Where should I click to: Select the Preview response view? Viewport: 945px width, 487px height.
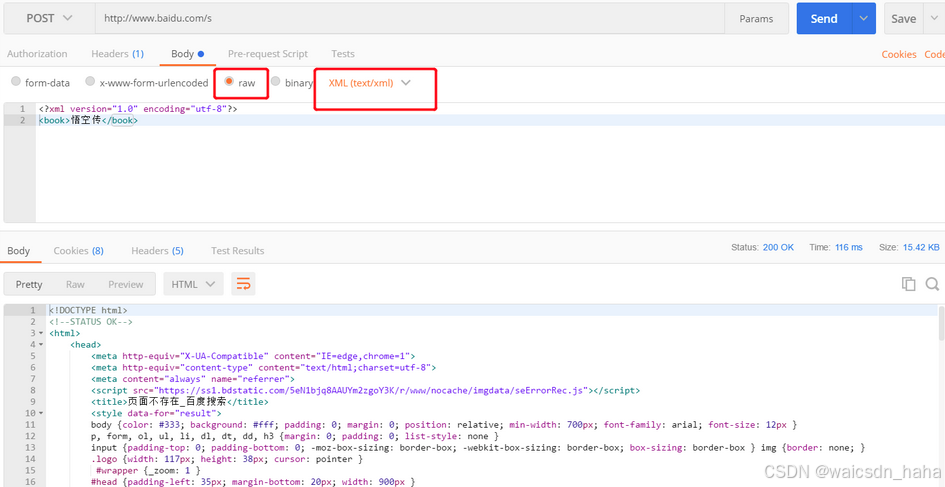[x=126, y=284]
